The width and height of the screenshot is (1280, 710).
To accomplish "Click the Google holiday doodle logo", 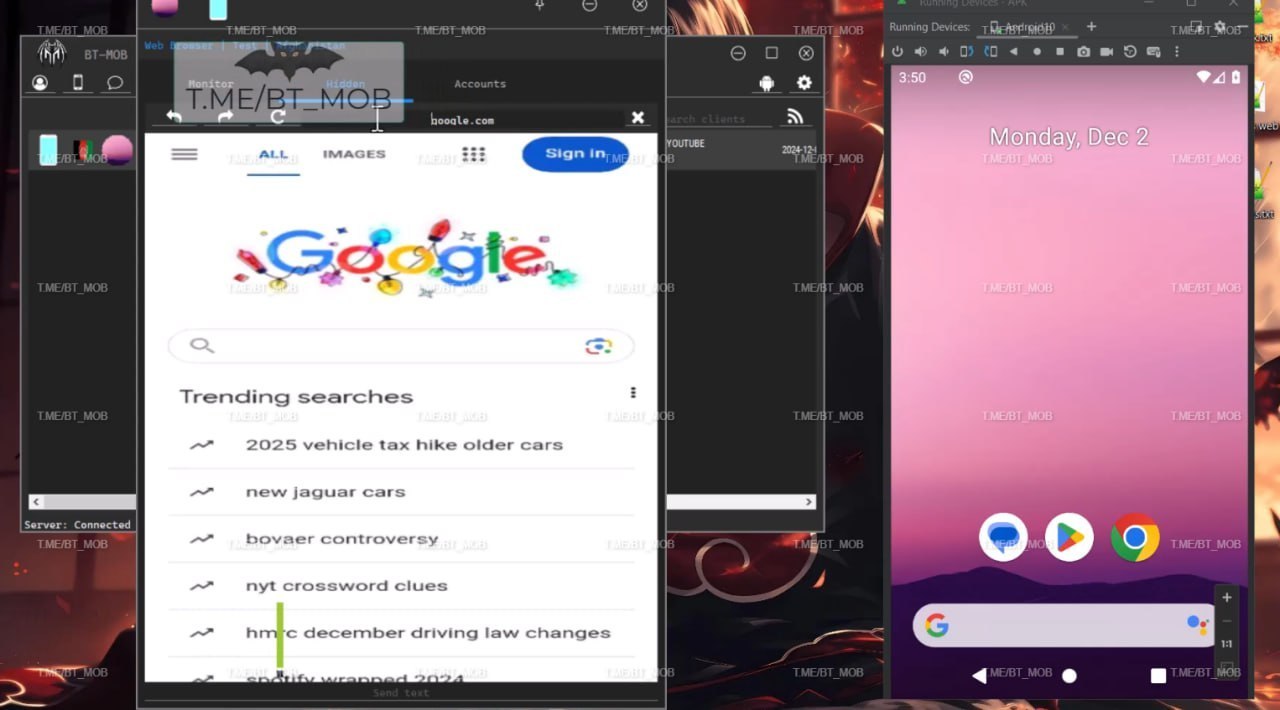I will point(405,258).
